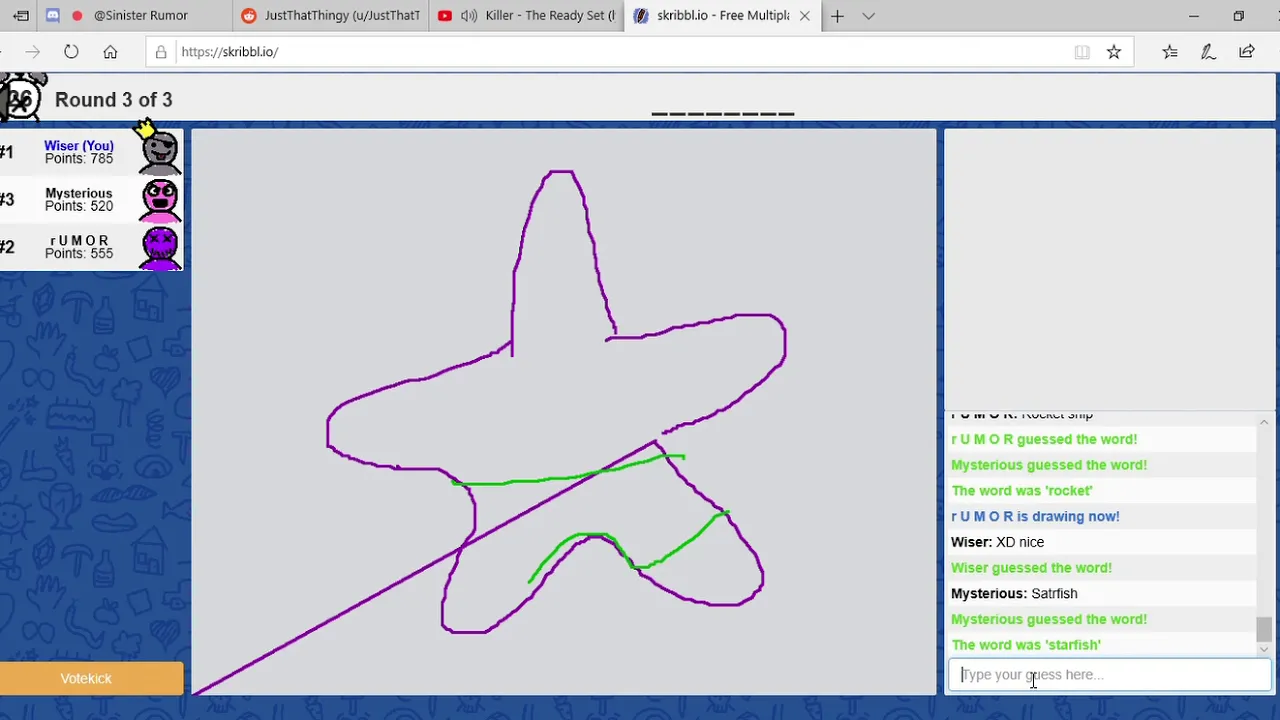Open the Reading view book icon
Image resolution: width=1280 pixels, height=720 pixels.
(x=1082, y=52)
